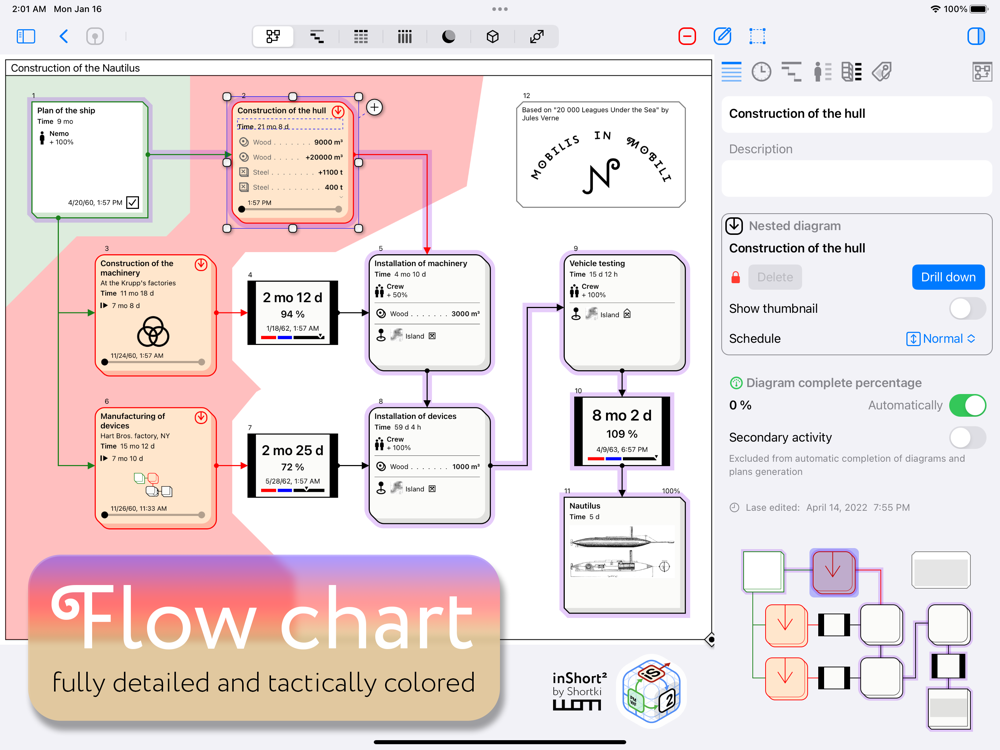Viewport: 1000px width, 750px height.
Task: Click the nested diagram down-arrow icon
Action: click(734, 225)
